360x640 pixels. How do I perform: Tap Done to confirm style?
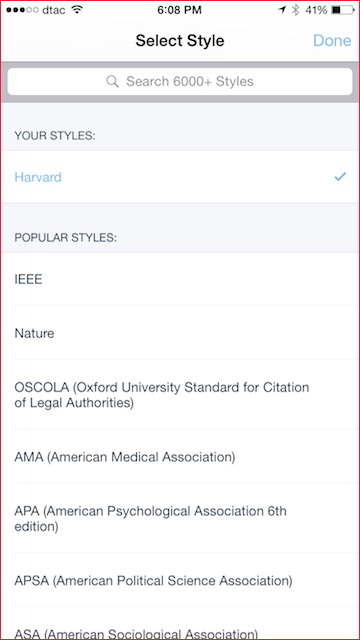(332, 40)
